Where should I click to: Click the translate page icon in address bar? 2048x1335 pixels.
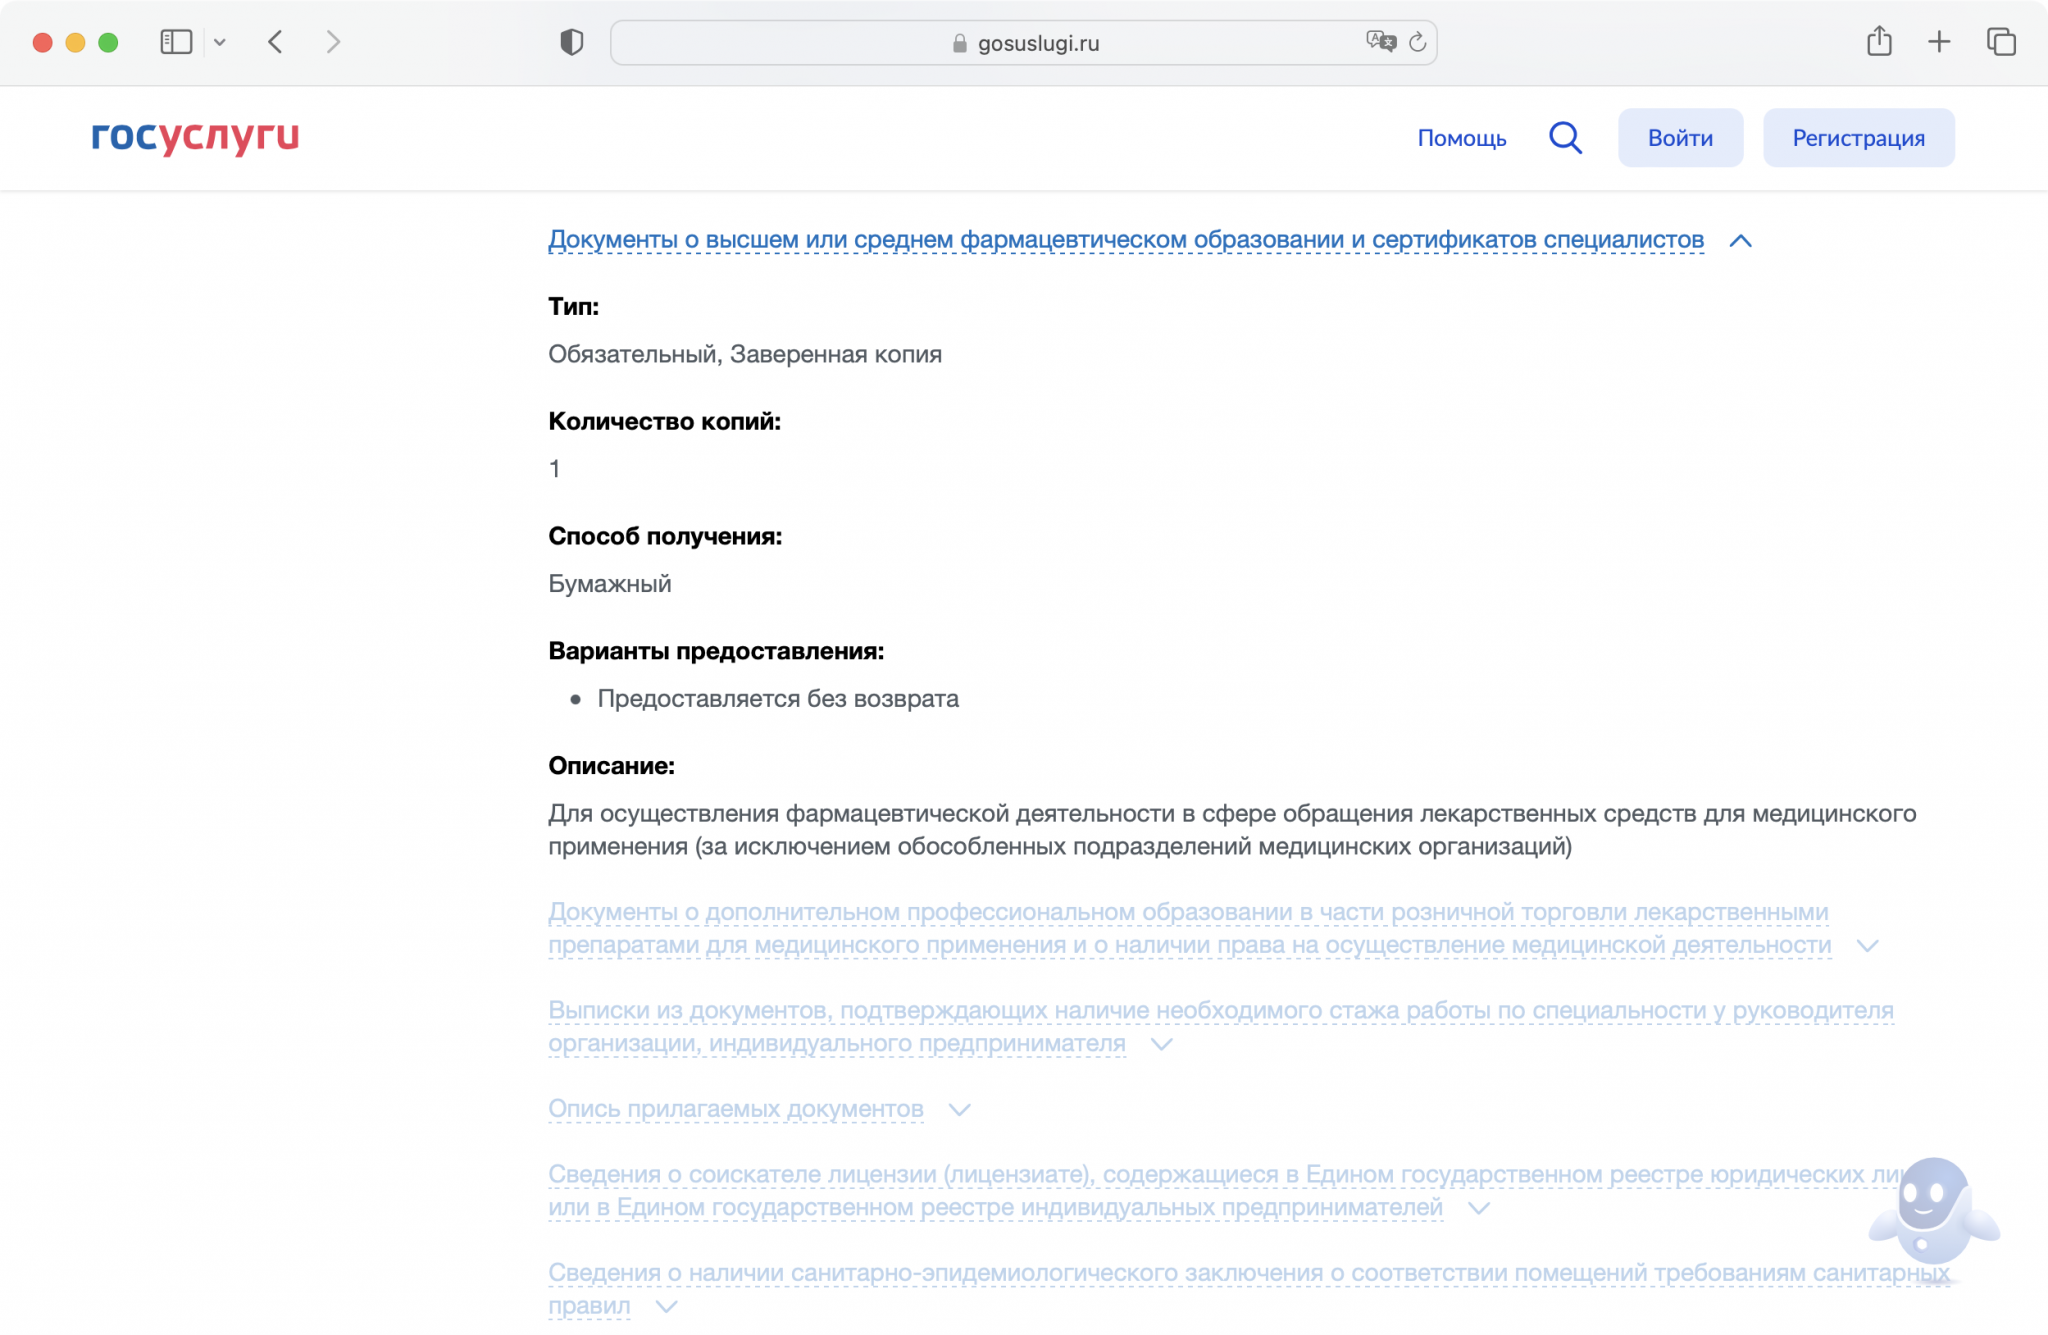coord(1380,42)
